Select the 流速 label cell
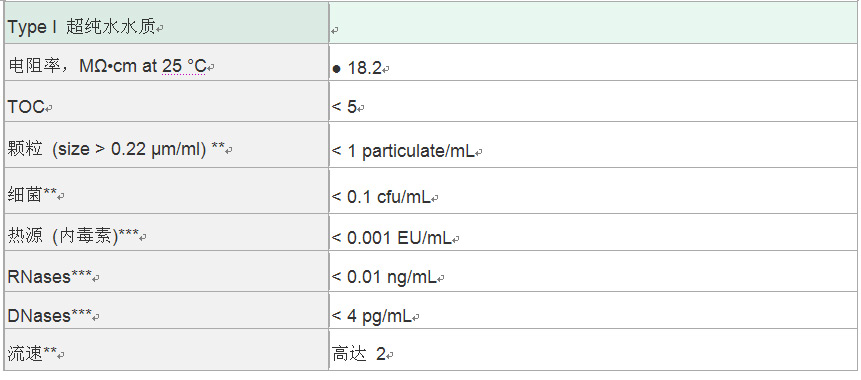The width and height of the screenshot is (861, 380). (167, 350)
